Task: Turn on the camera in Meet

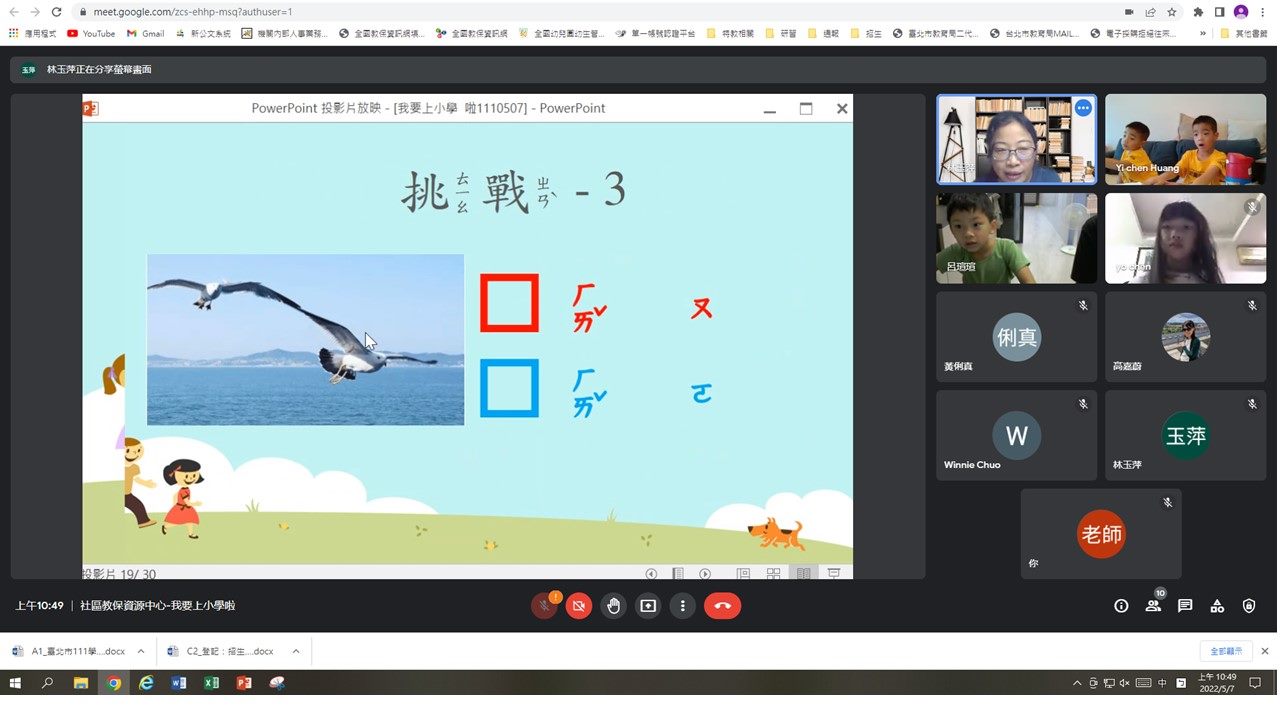Action: click(x=579, y=606)
